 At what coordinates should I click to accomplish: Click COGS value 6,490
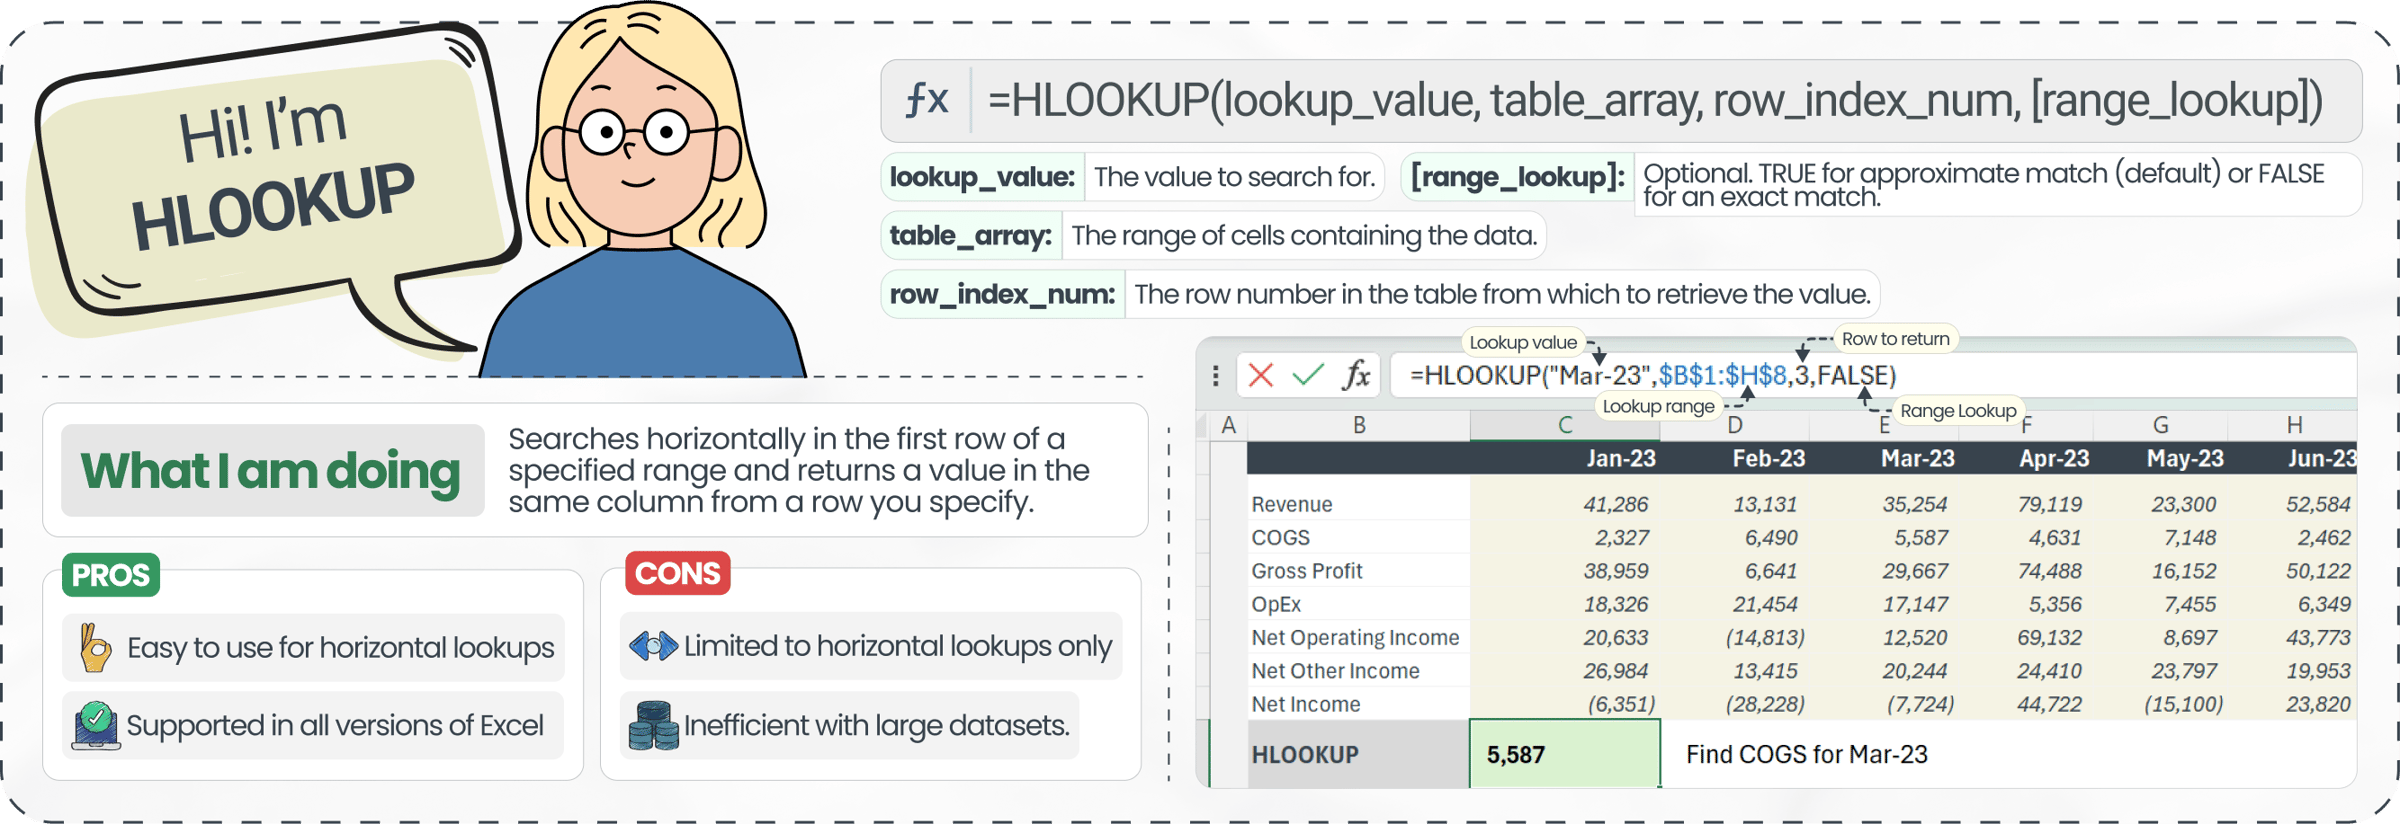click(1771, 537)
